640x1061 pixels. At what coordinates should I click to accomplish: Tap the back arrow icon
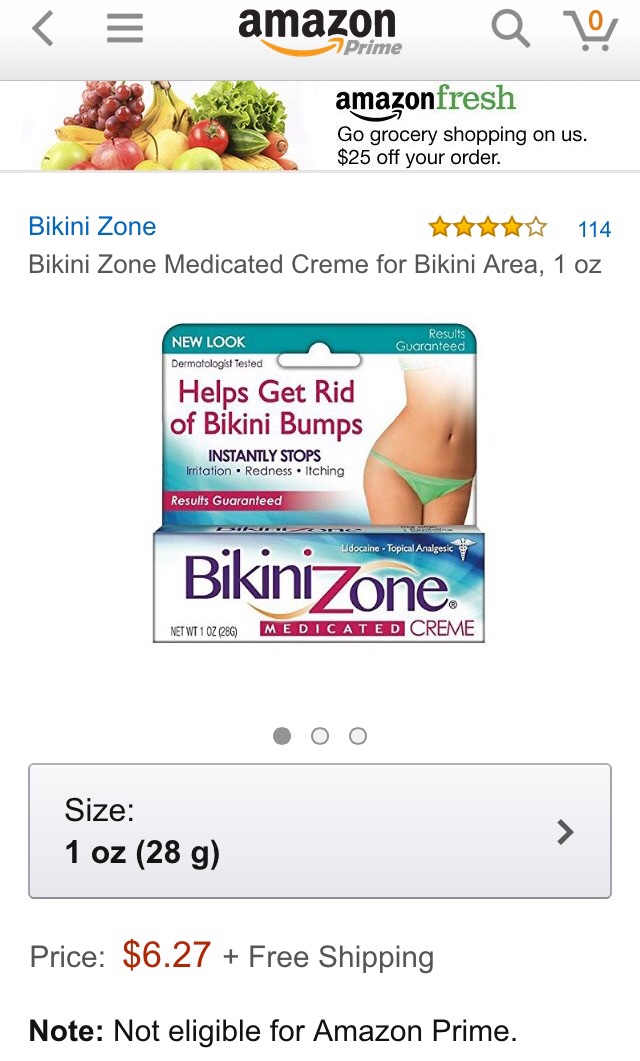pyautogui.click(x=43, y=29)
